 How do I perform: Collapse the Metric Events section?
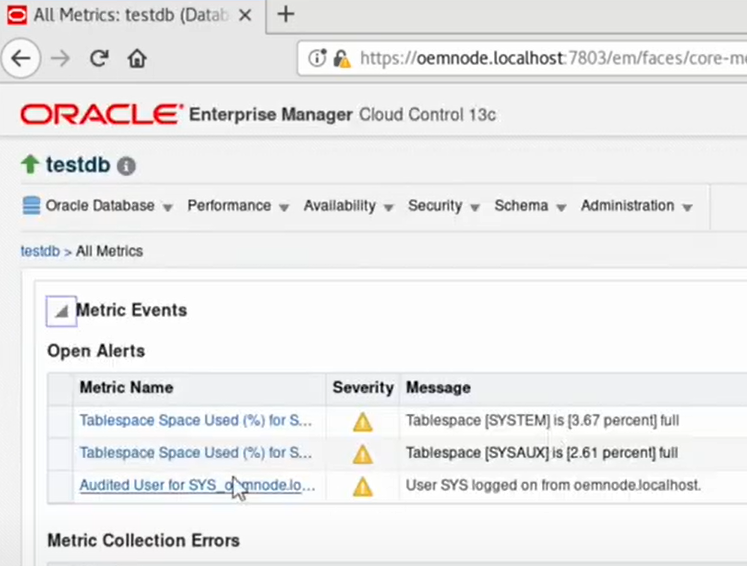(x=61, y=311)
